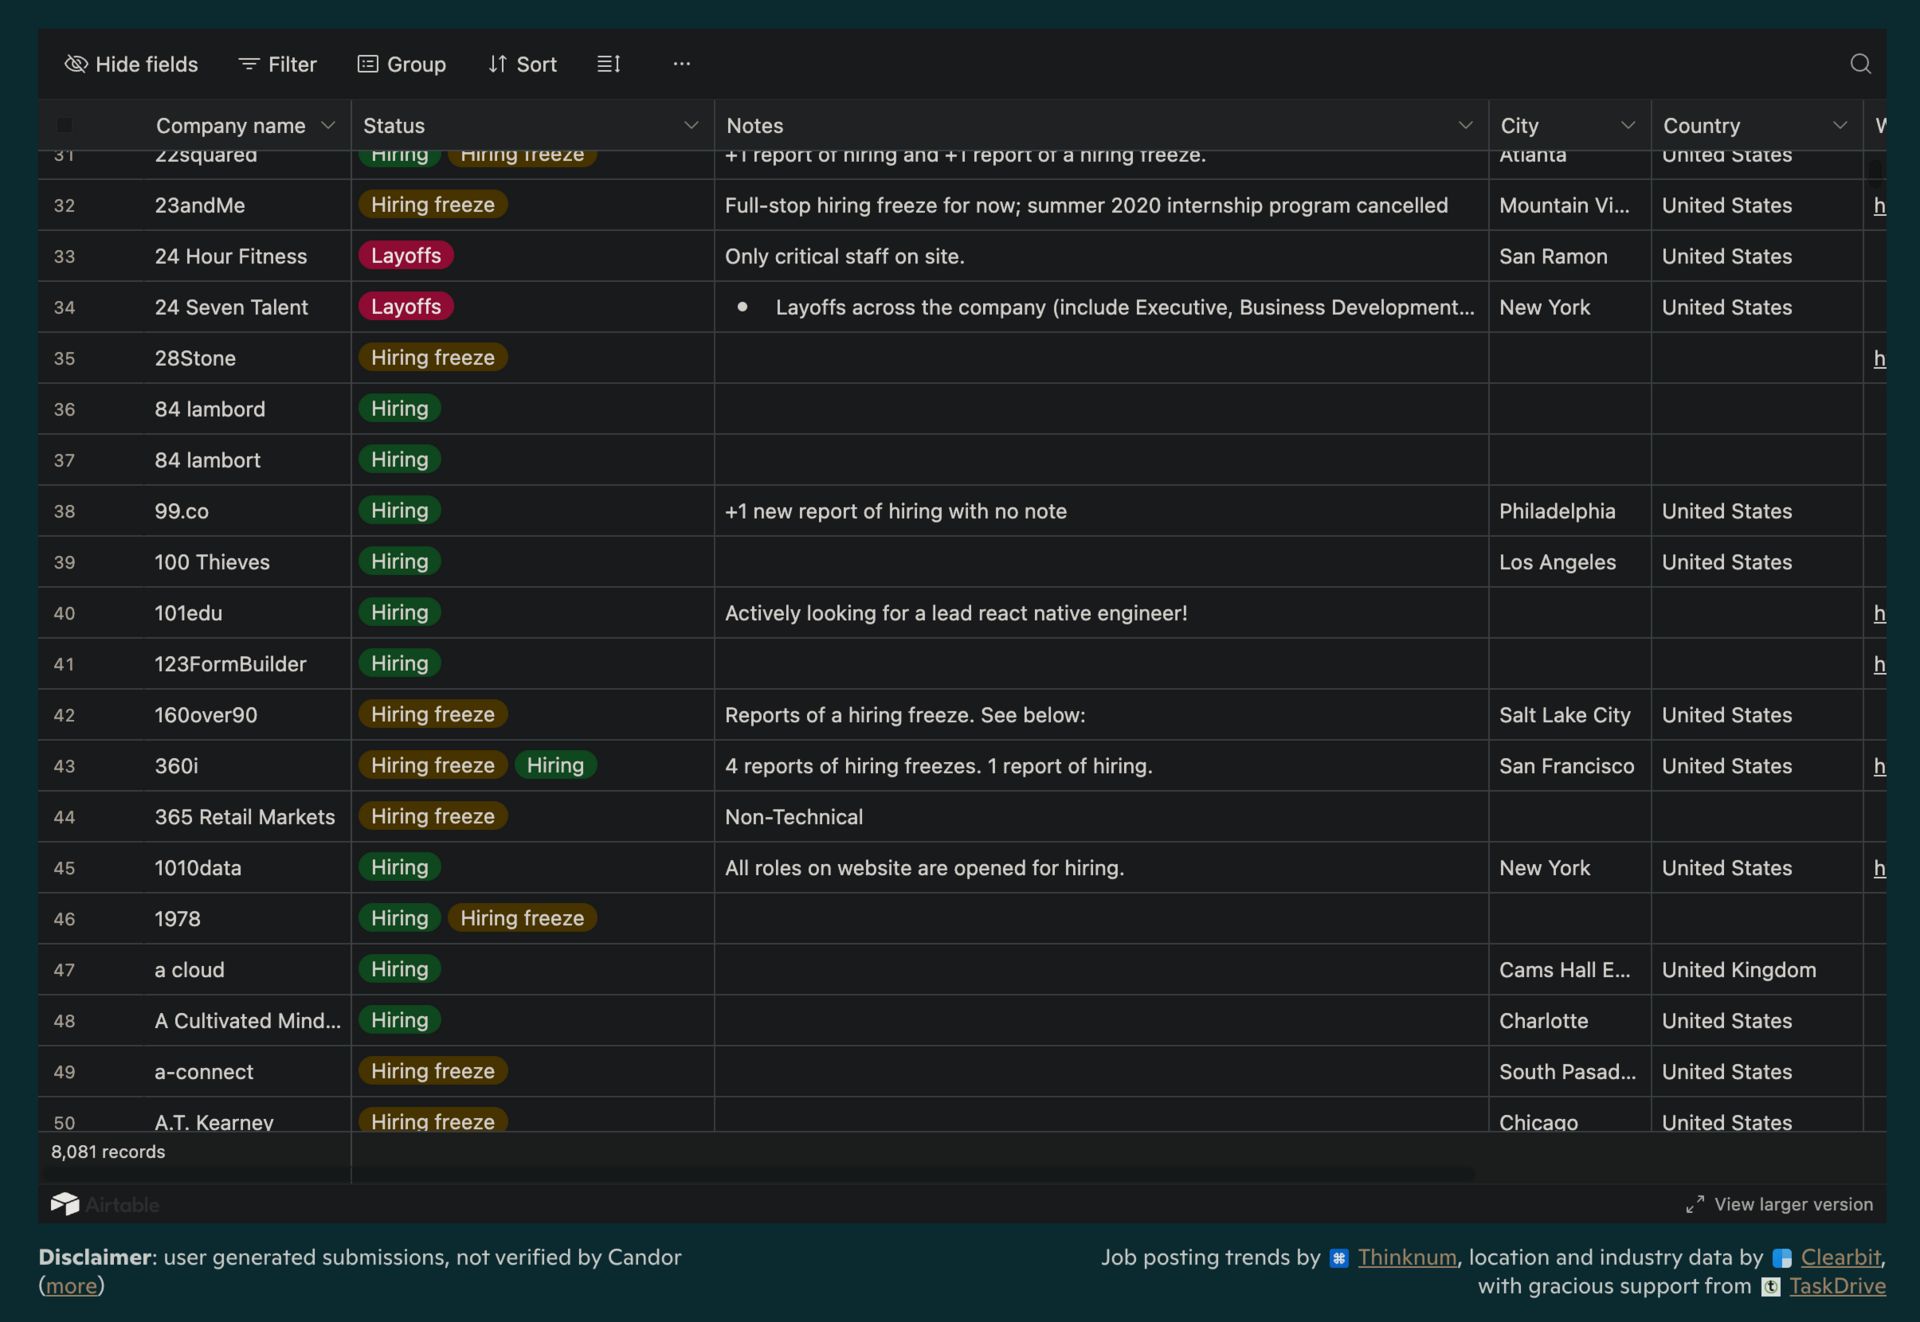Image resolution: width=1920 pixels, height=1322 pixels.
Task: Select the 100 Thieves company cell
Action: [x=246, y=562]
